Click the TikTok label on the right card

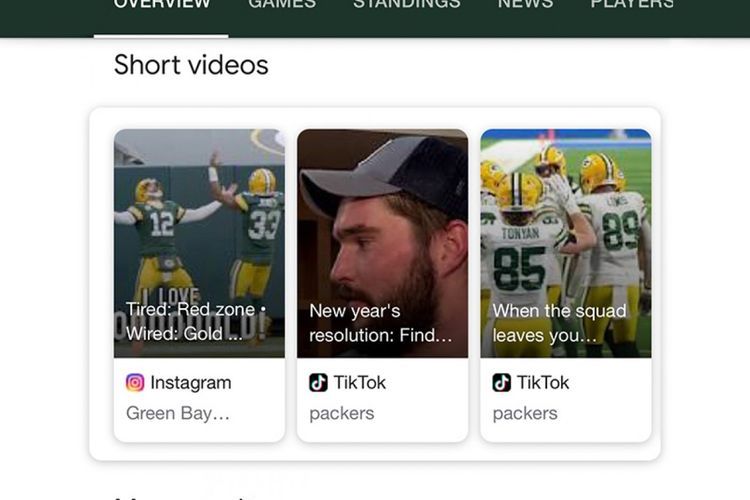tap(543, 383)
